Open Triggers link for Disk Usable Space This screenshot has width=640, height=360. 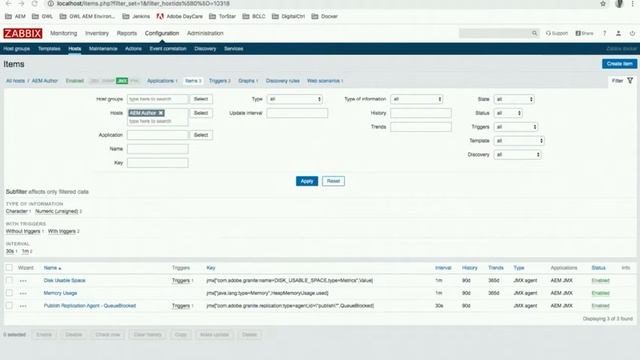click(x=181, y=281)
